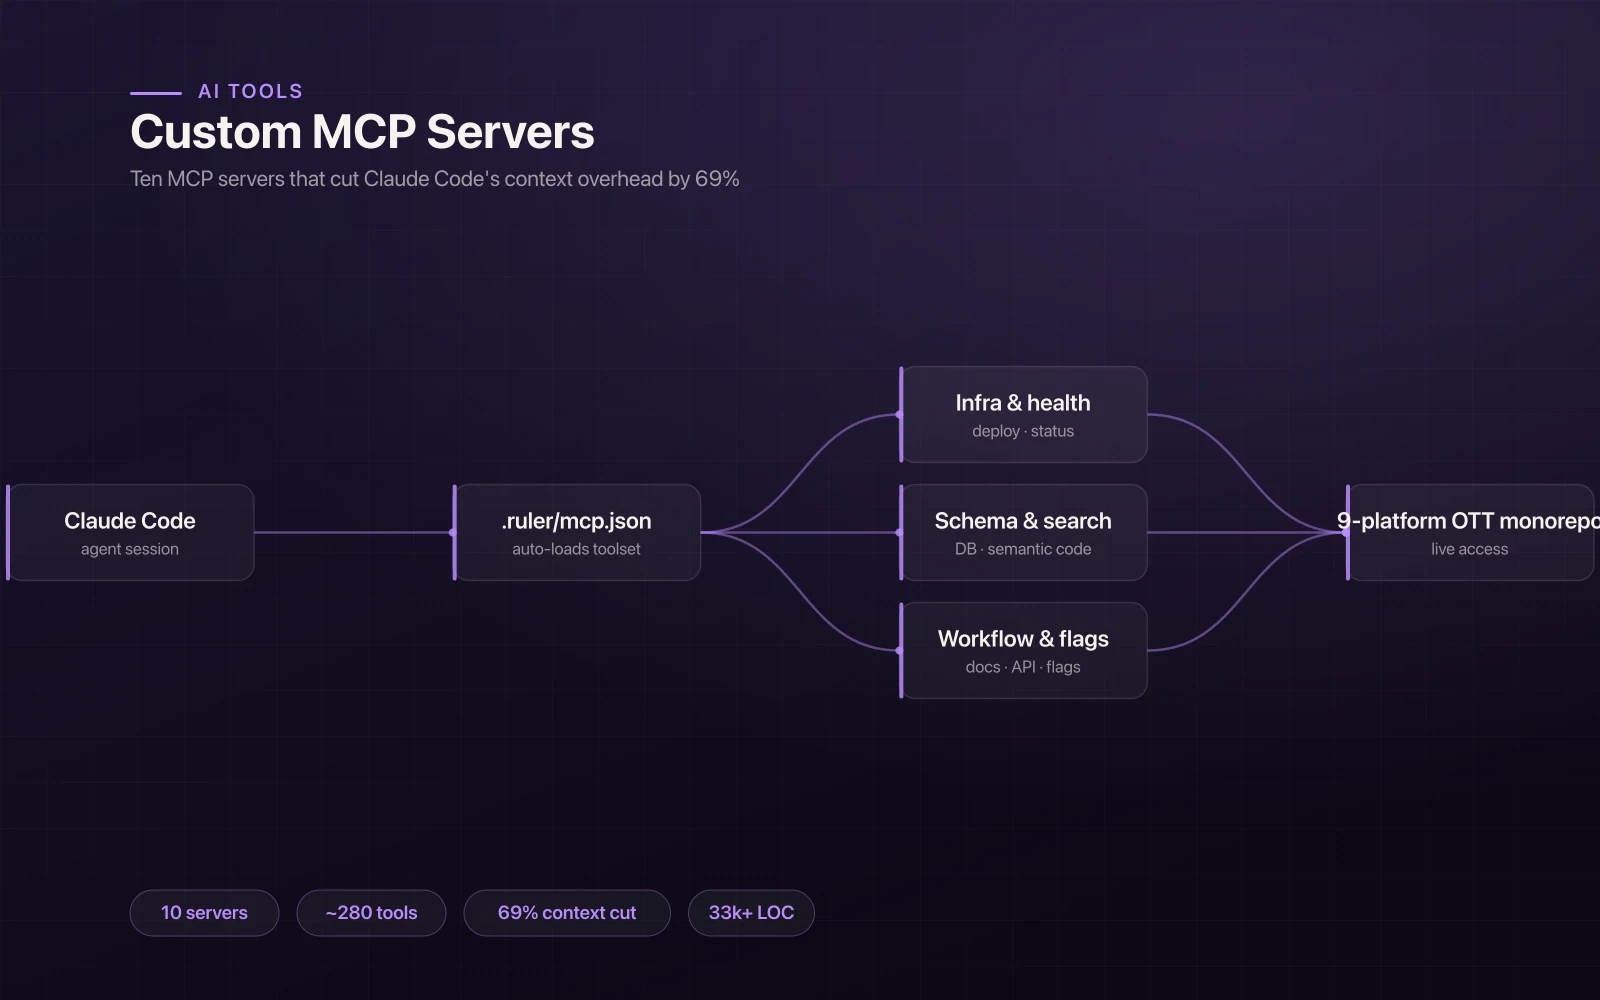Viewport: 1600px width, 1000px height.
Task: Click the 'DB · semantic code' caption
Action: [x=1023, y=549]
